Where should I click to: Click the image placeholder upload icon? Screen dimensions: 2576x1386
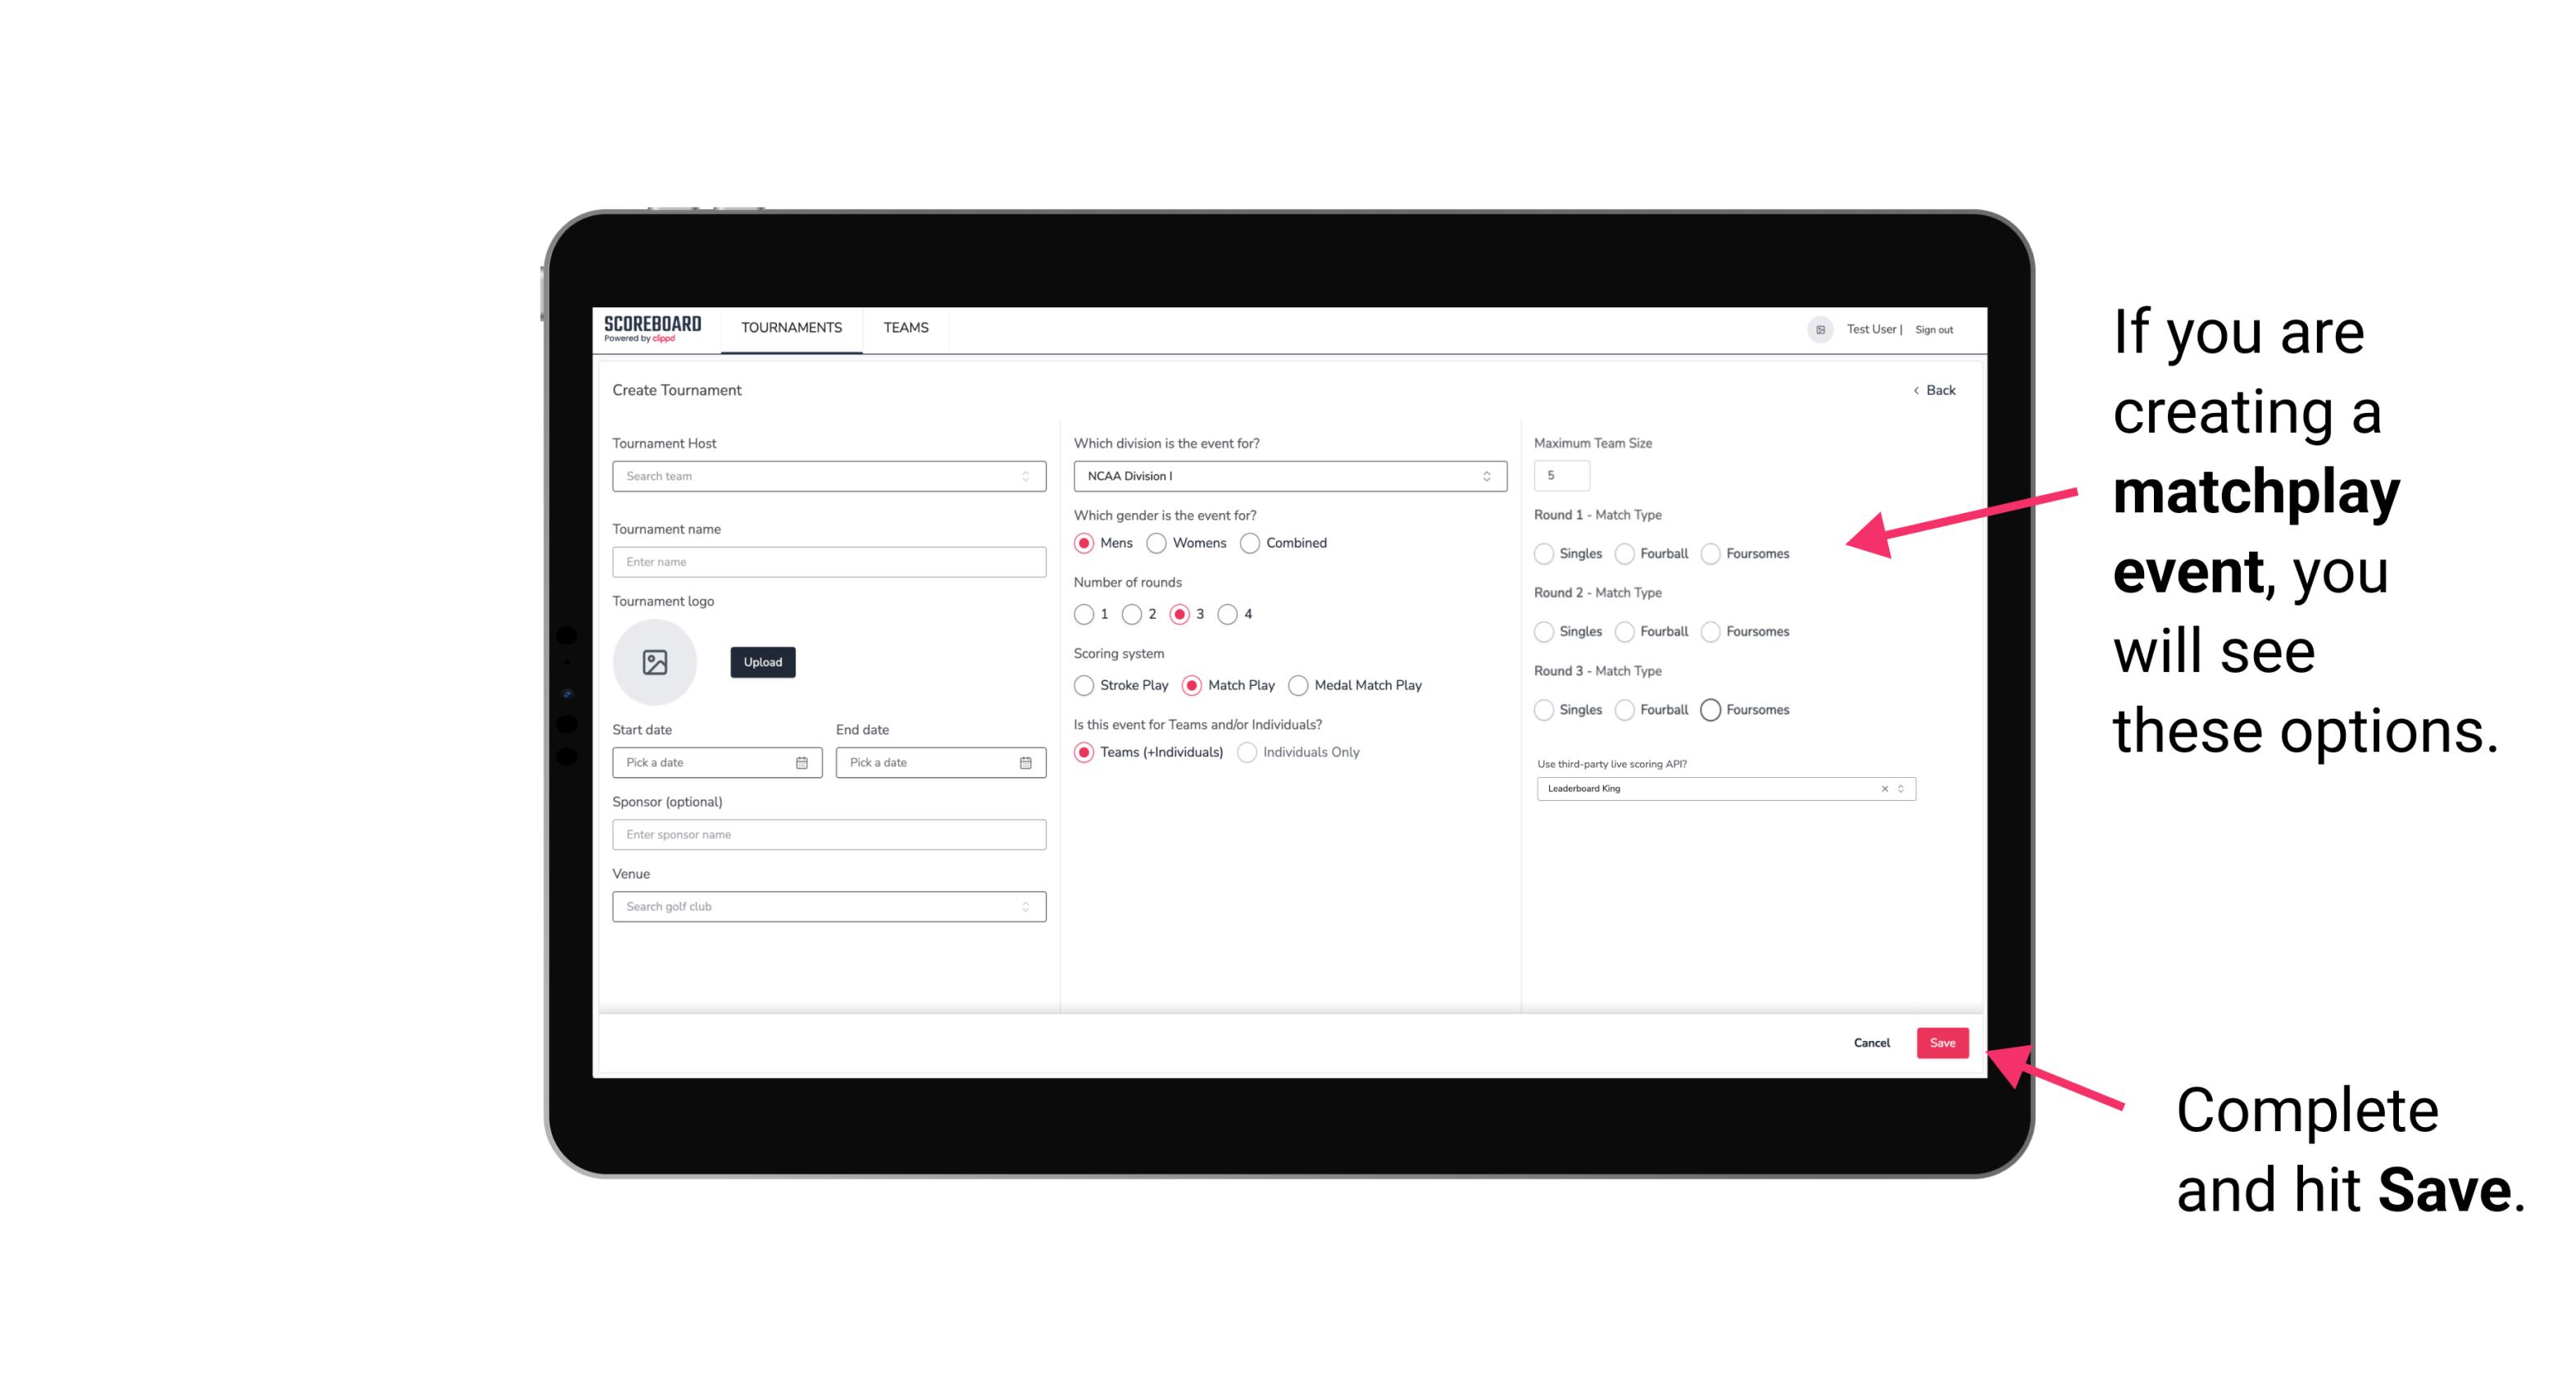656,662
